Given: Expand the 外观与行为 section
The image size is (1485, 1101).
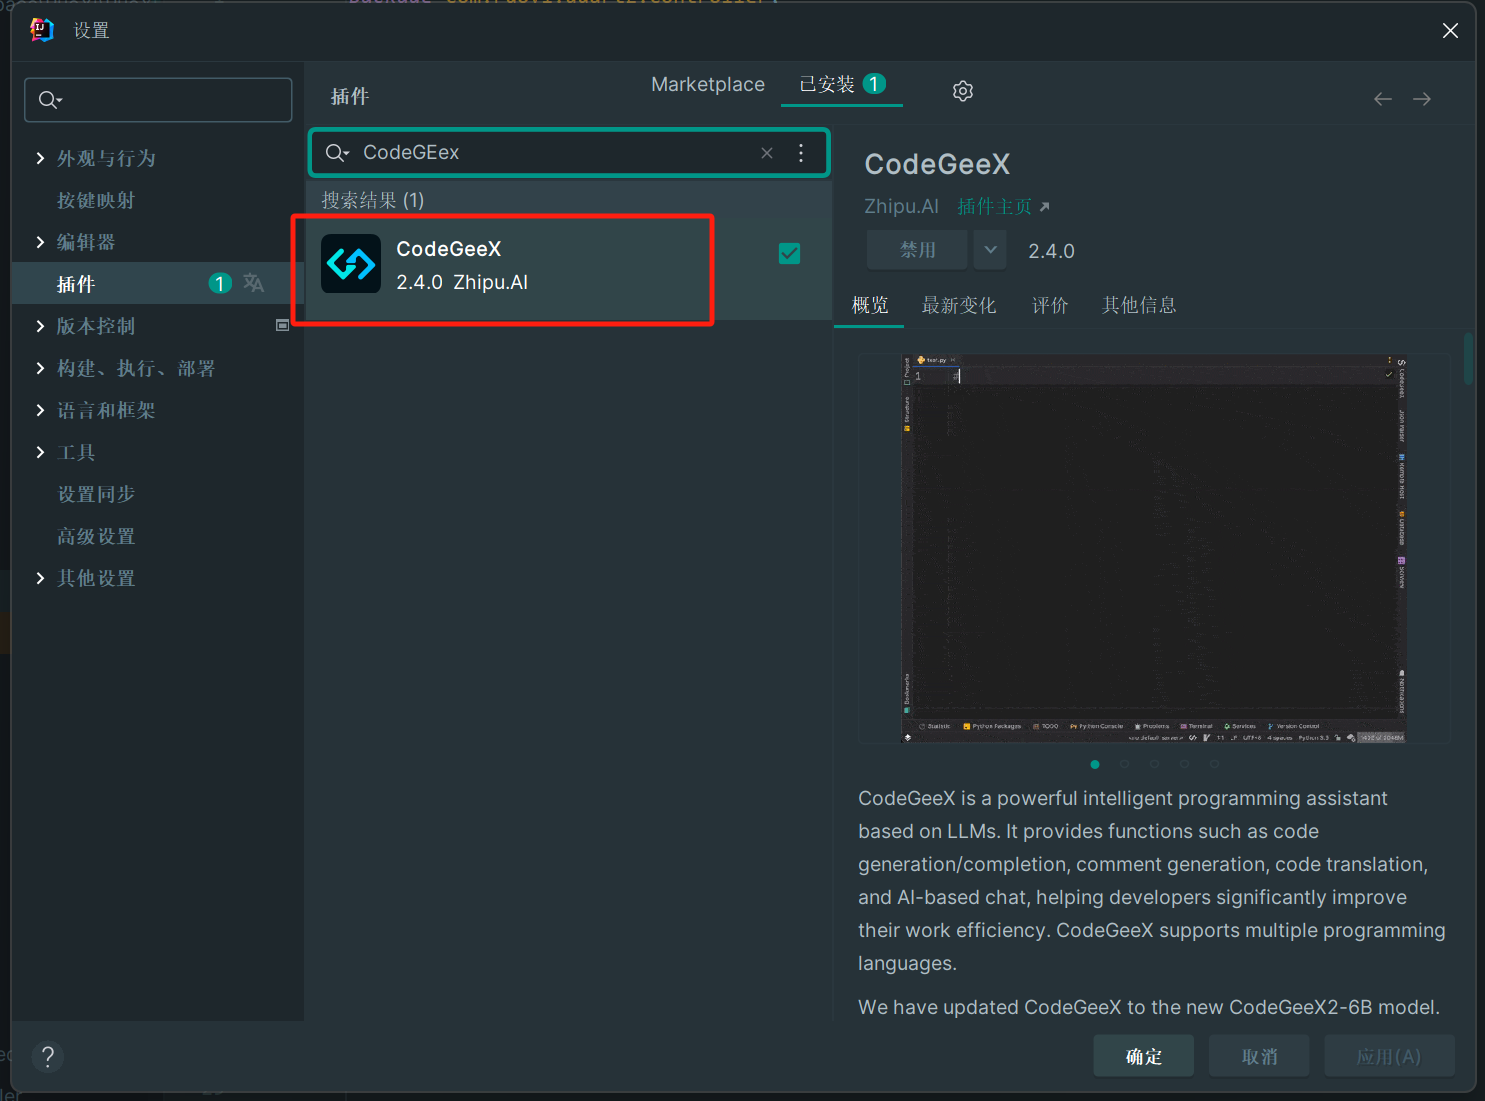Looking at the screenshot, I should pyautogui.click(x=40, y=158).
